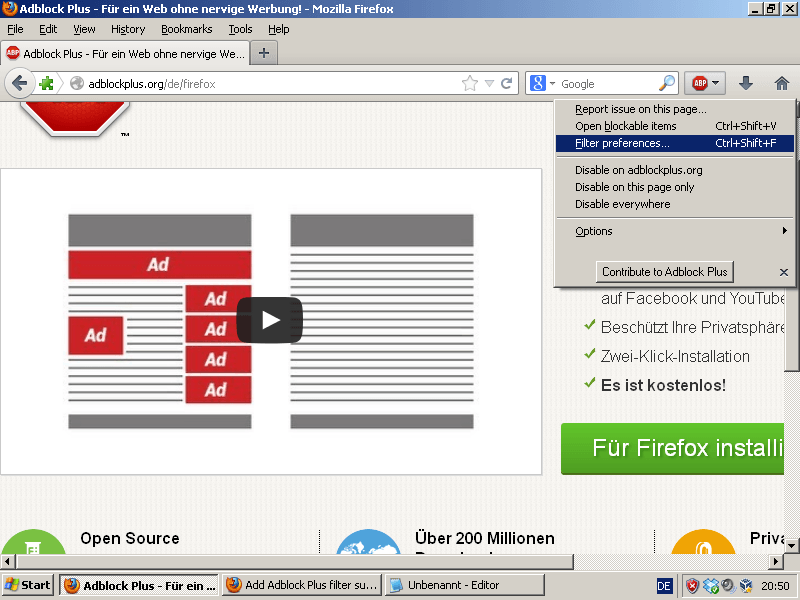Click the blue world map circle icon
This screenshot has height=600, width=800.
pos(368,542)
